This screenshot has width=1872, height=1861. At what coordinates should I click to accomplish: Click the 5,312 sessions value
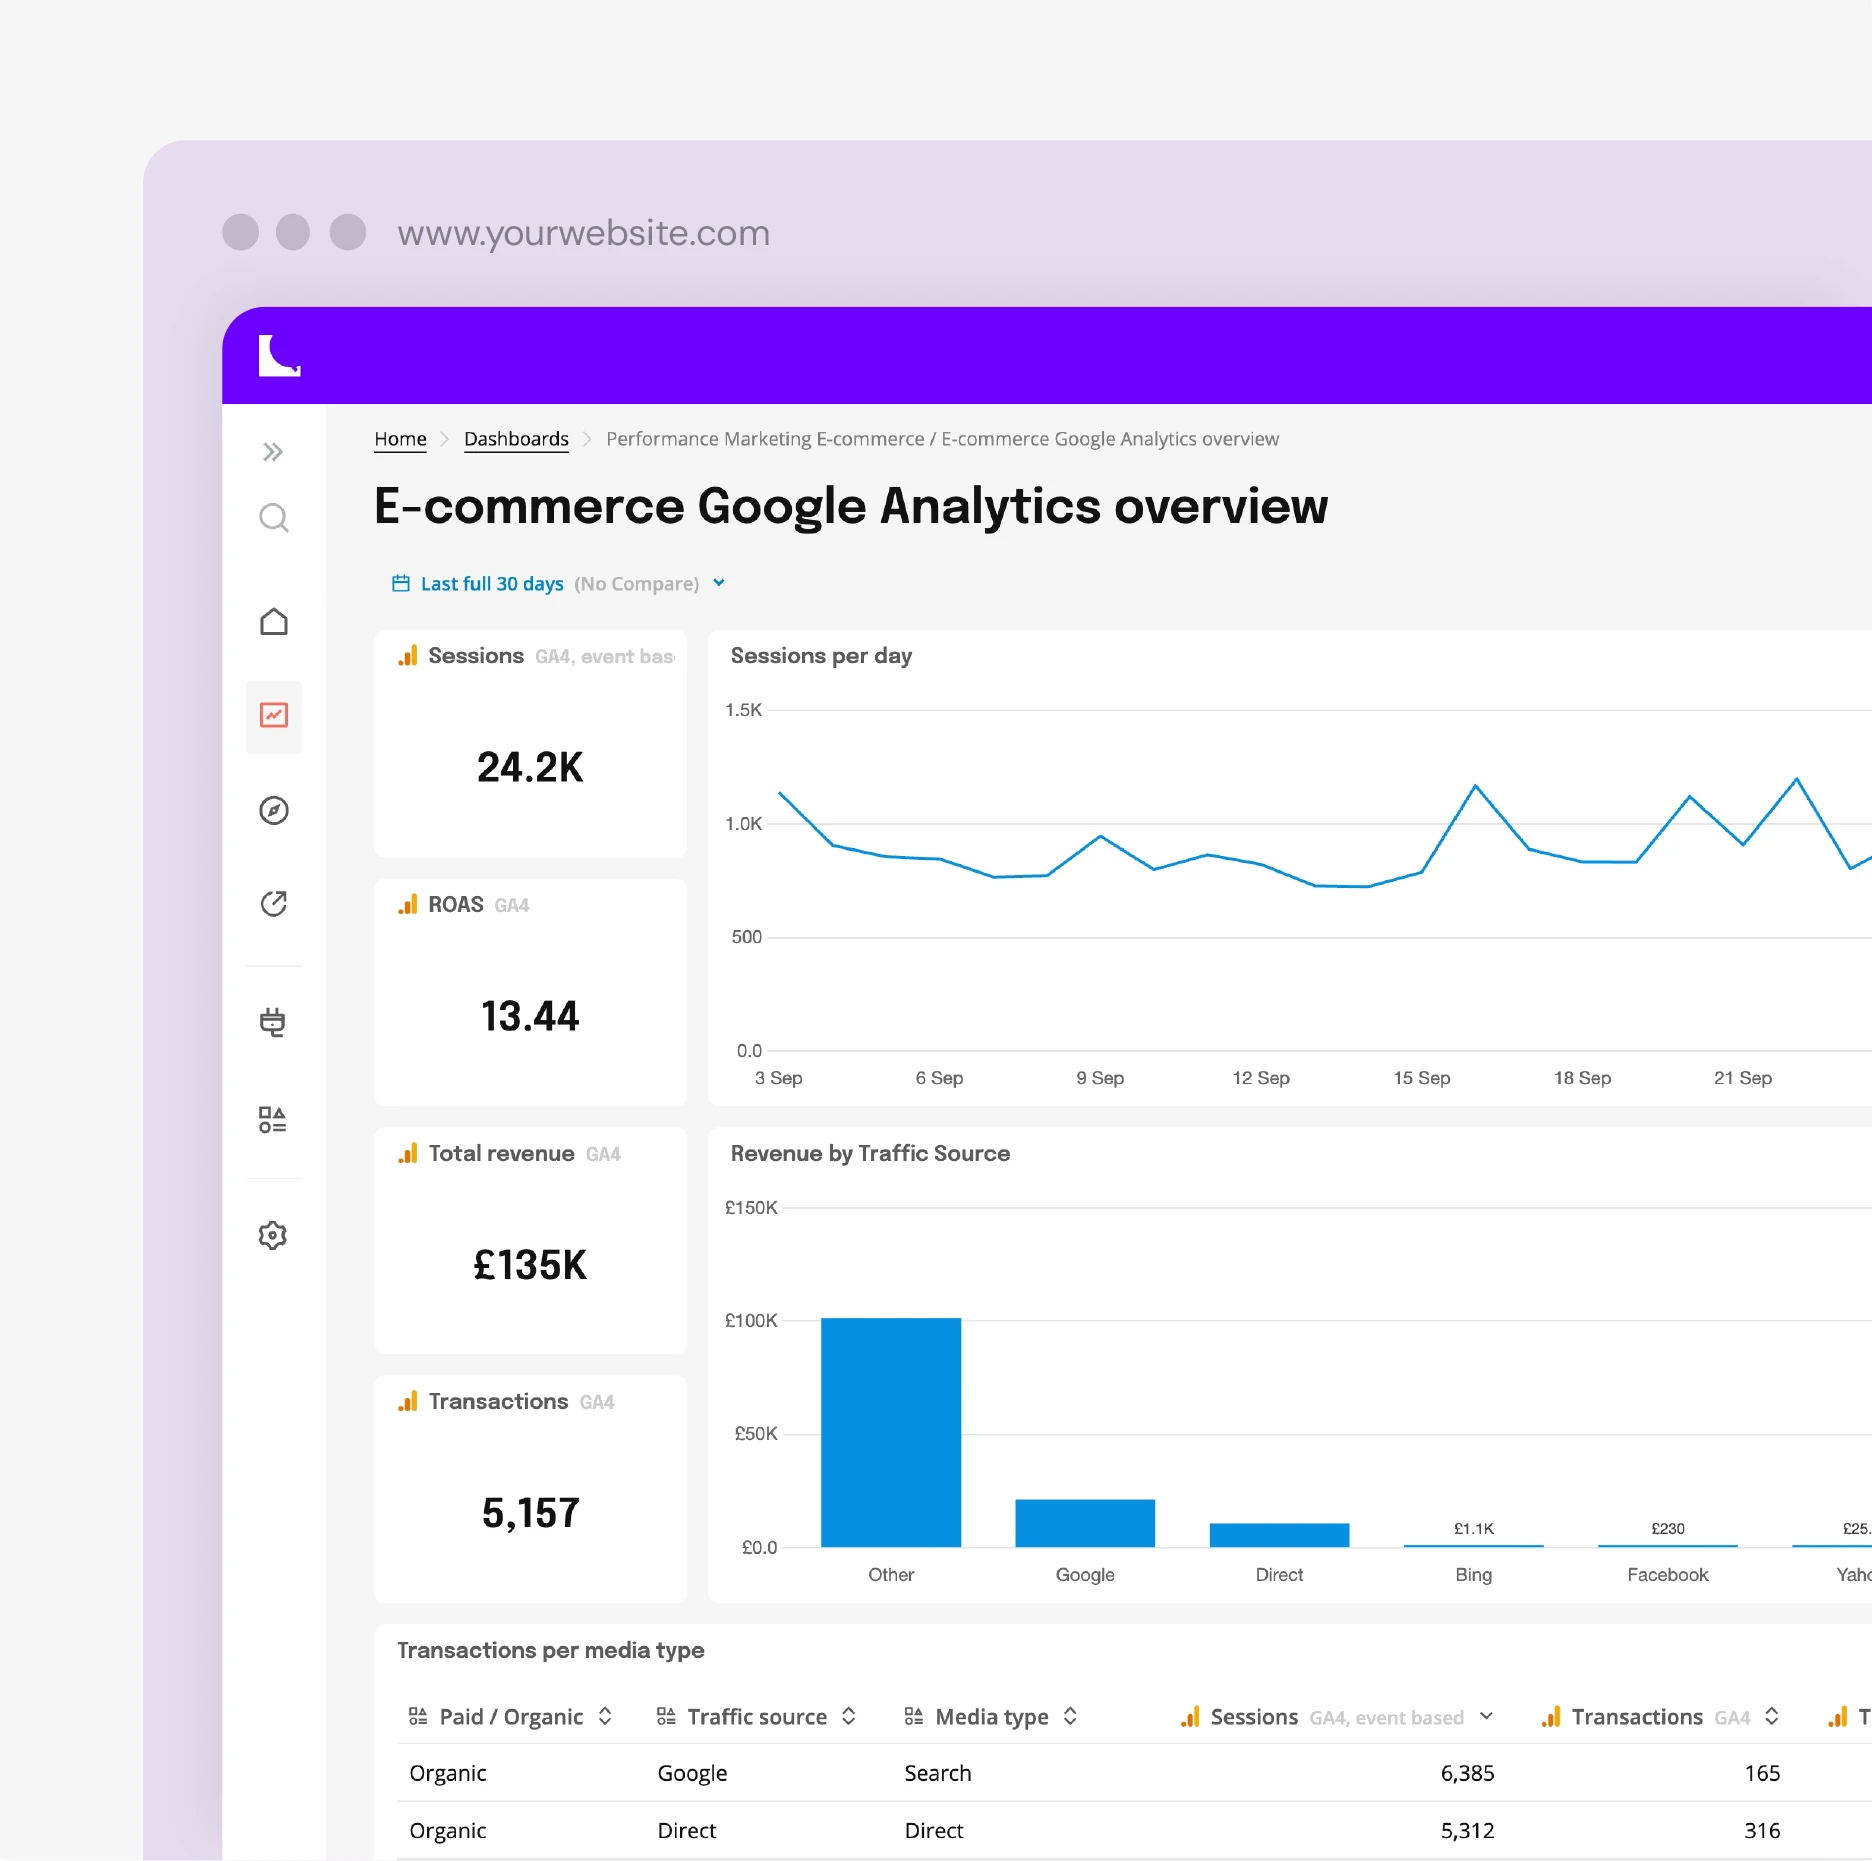[x=1467, y=1831]
